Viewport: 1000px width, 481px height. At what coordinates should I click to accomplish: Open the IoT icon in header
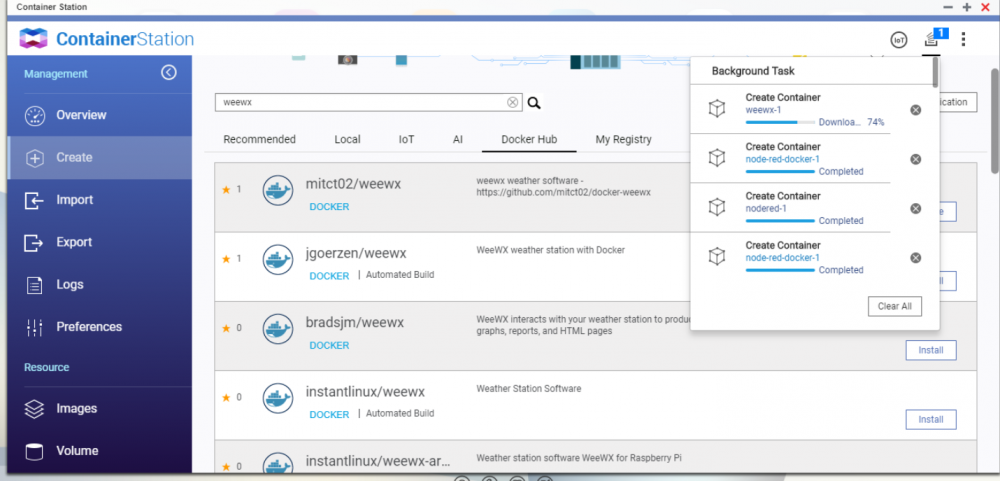pos(899,40)
